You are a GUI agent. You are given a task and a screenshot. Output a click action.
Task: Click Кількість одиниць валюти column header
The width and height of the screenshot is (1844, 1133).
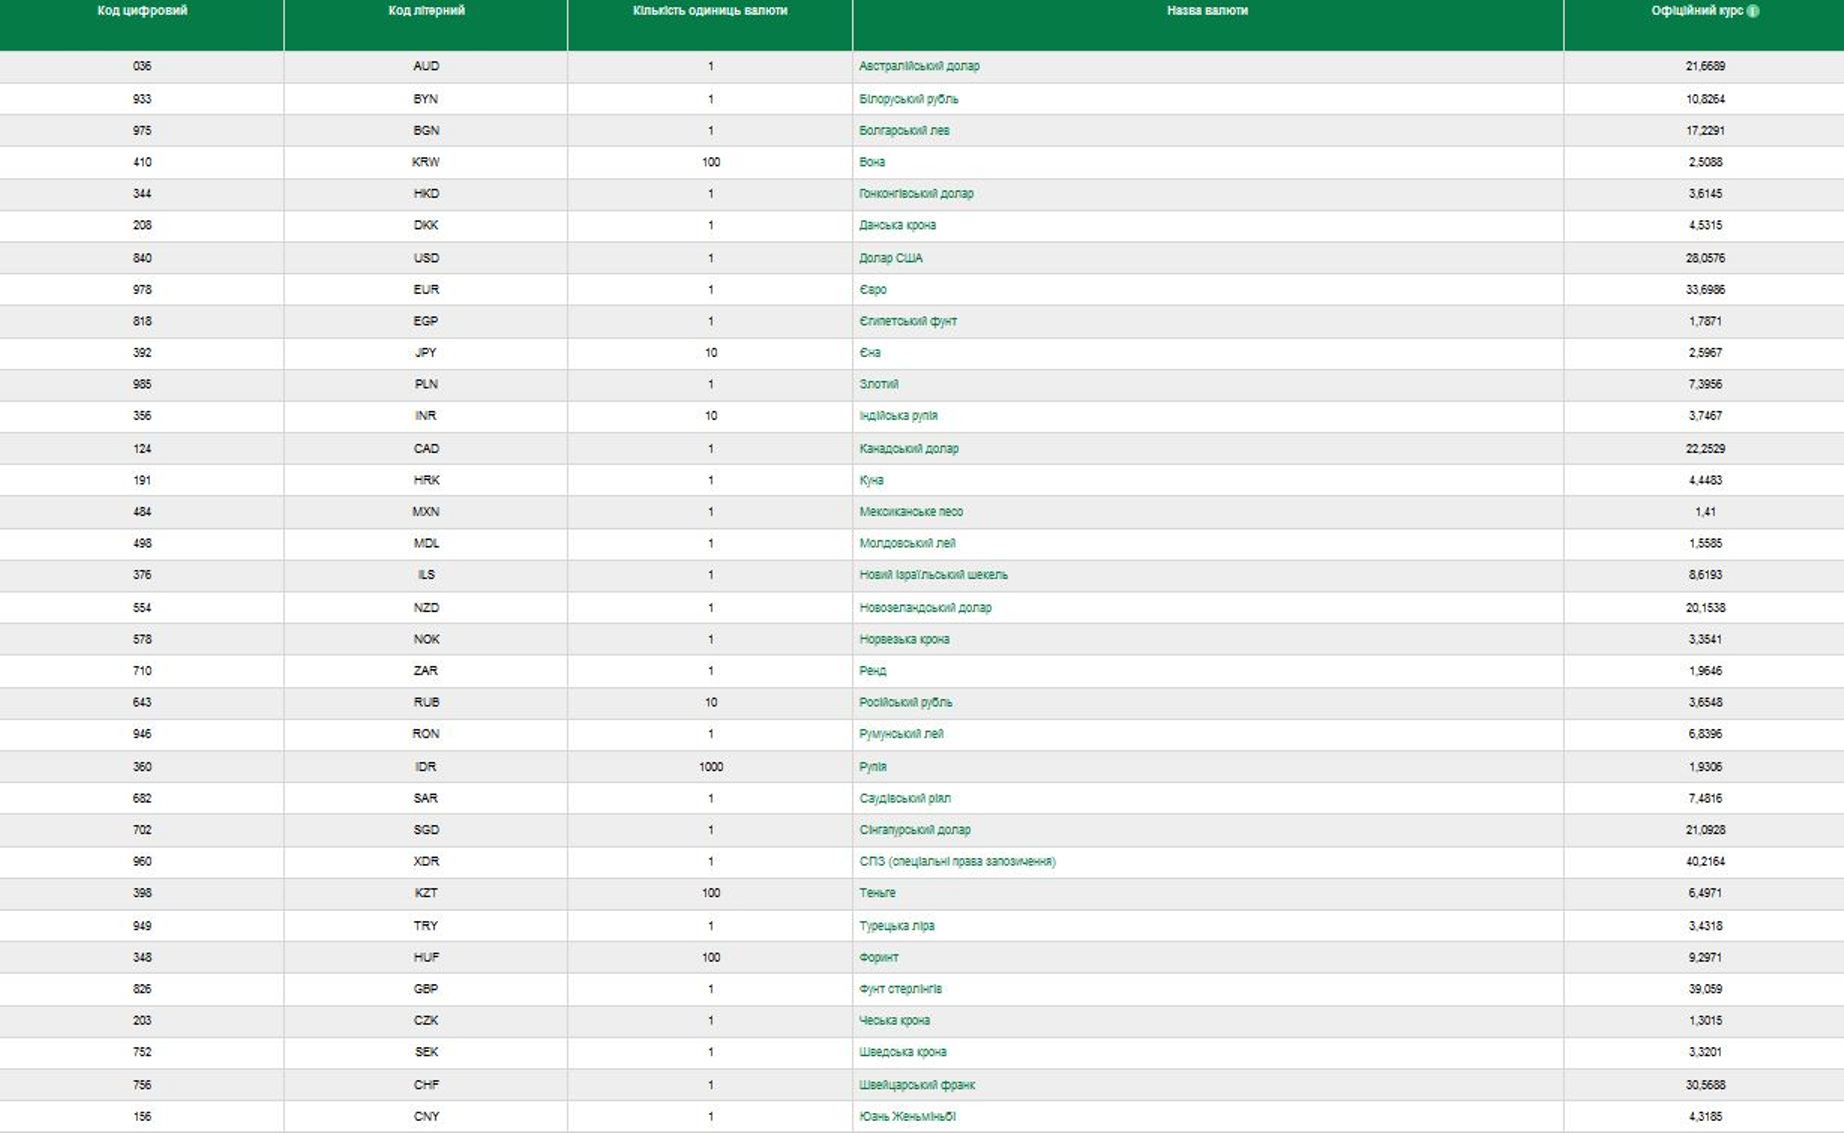pos(710,11)
